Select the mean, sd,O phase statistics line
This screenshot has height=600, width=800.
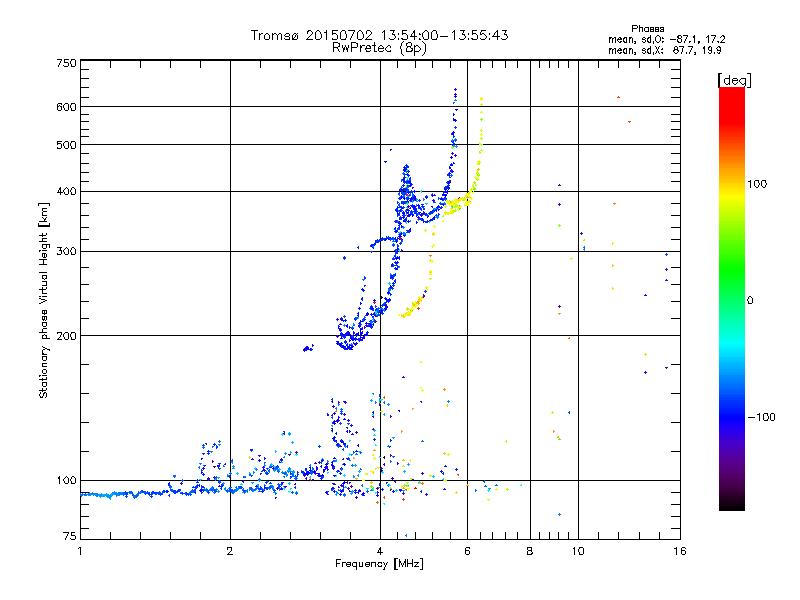[x=672, y=38]
